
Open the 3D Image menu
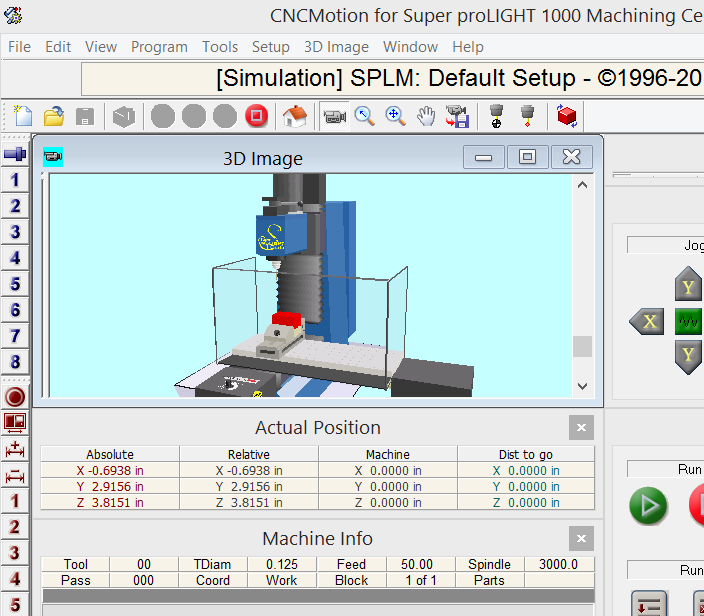tap(336, 47)
